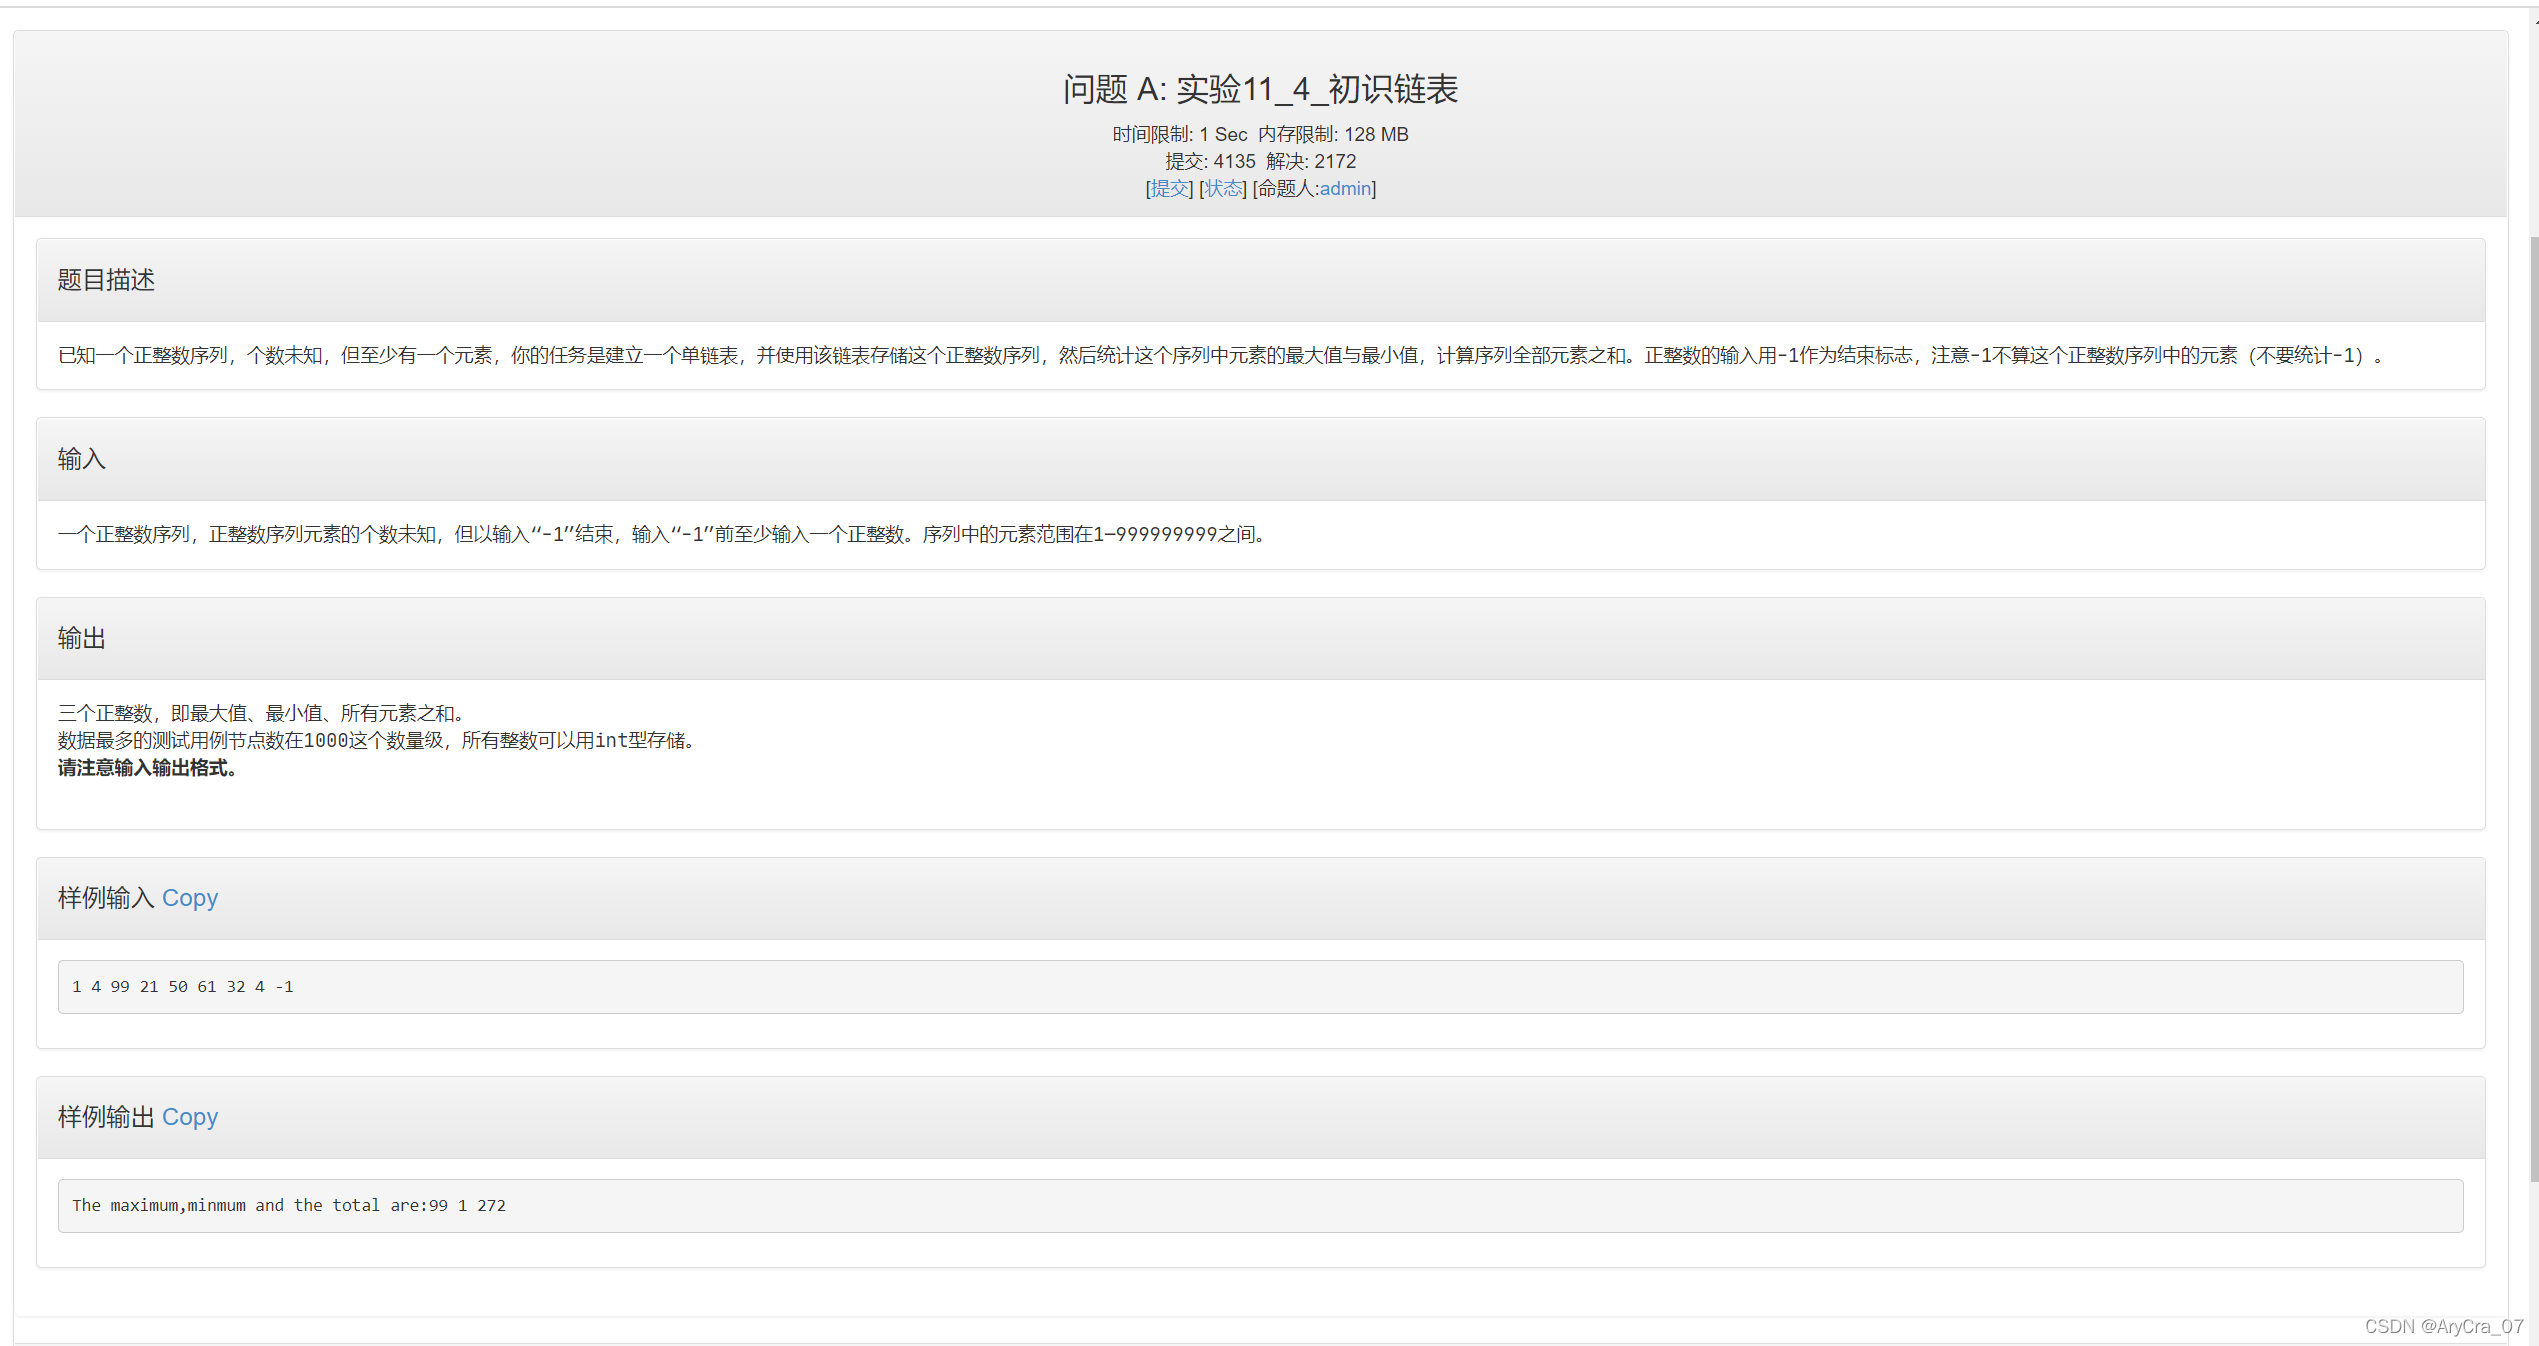Click inside the sample input code box
Image resolution: width=2539 pixels, height=1346 pixels.
click(1260, 987)
